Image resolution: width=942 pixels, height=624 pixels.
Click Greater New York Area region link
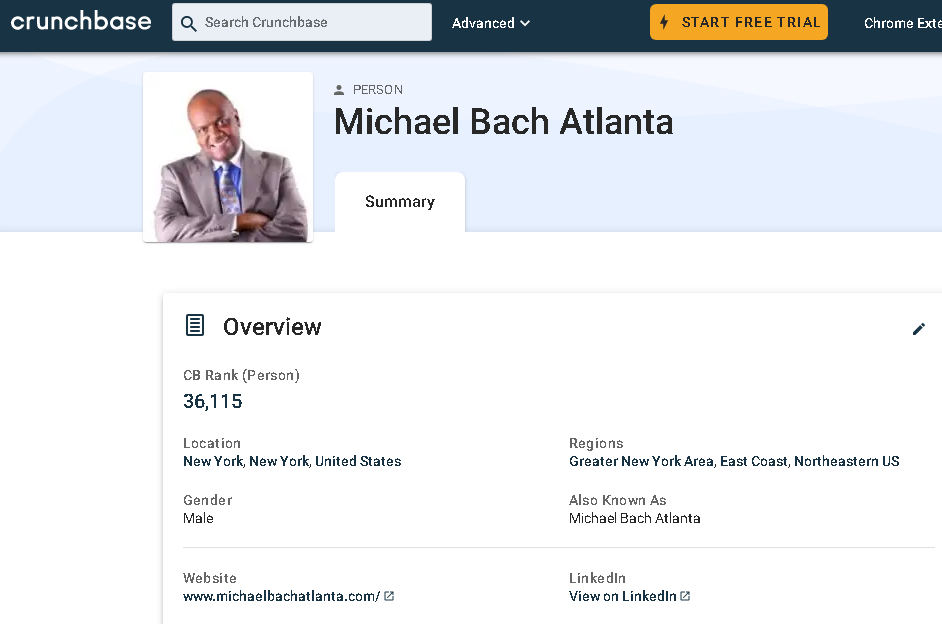[641, 461]
